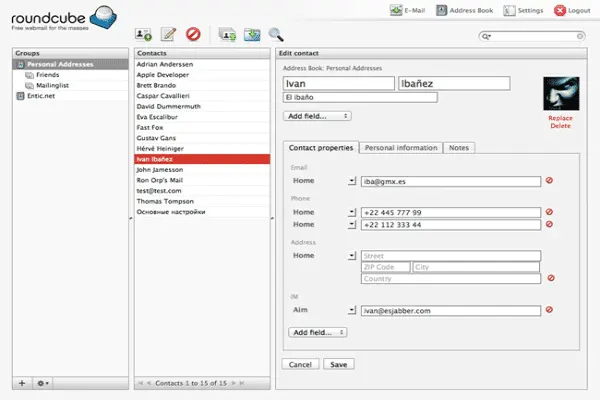Open advanced search magnifier icon
This screenshot has height=400, width=600.
click(x=276, y=35)
